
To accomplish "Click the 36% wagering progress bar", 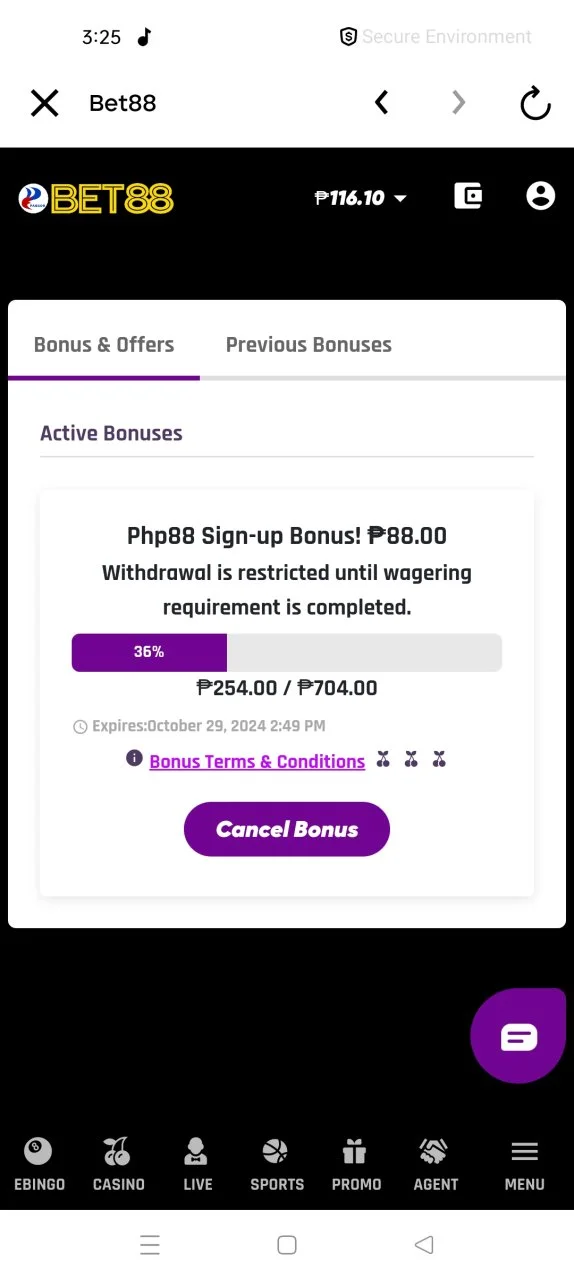I will coord(287,652).
